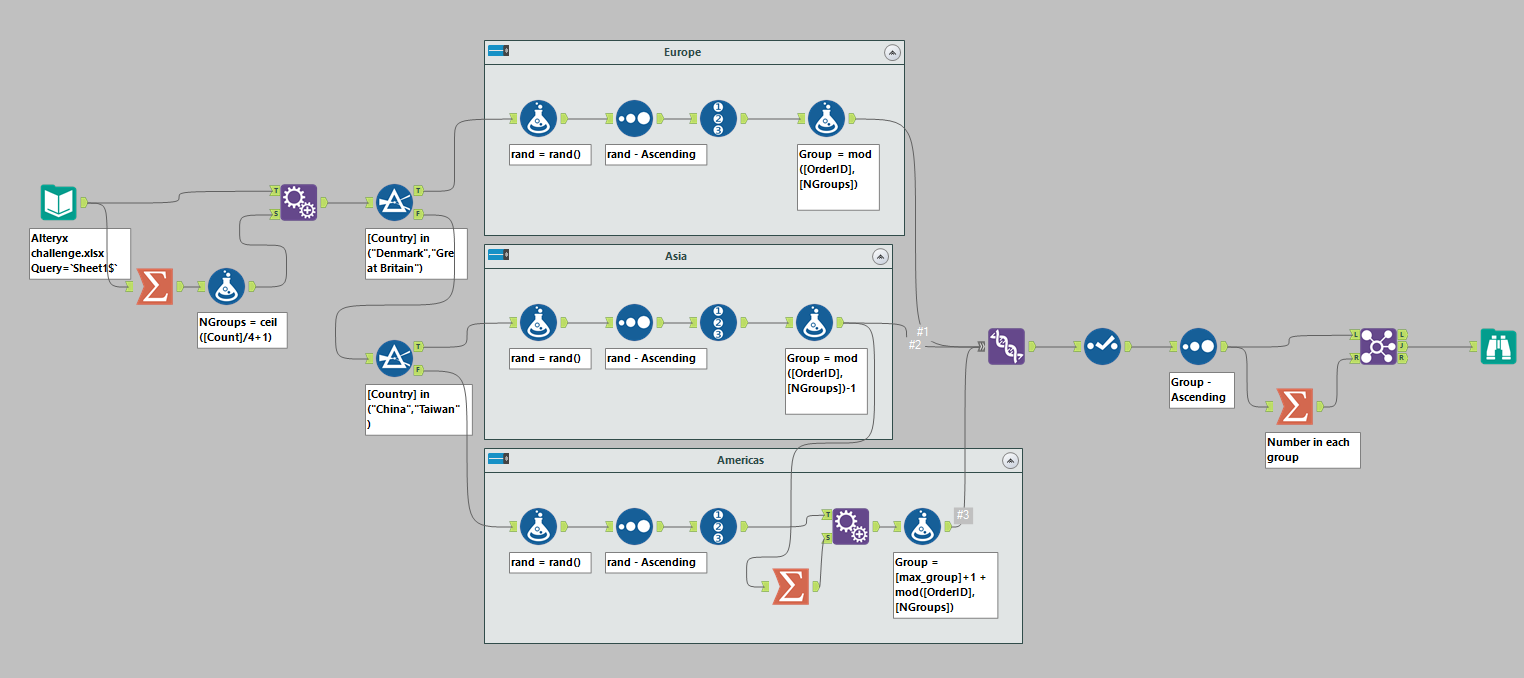Screen dimensions: 1524x678
Task: Select the Filter tool for China and Taiwan
Action: (394, 355)
